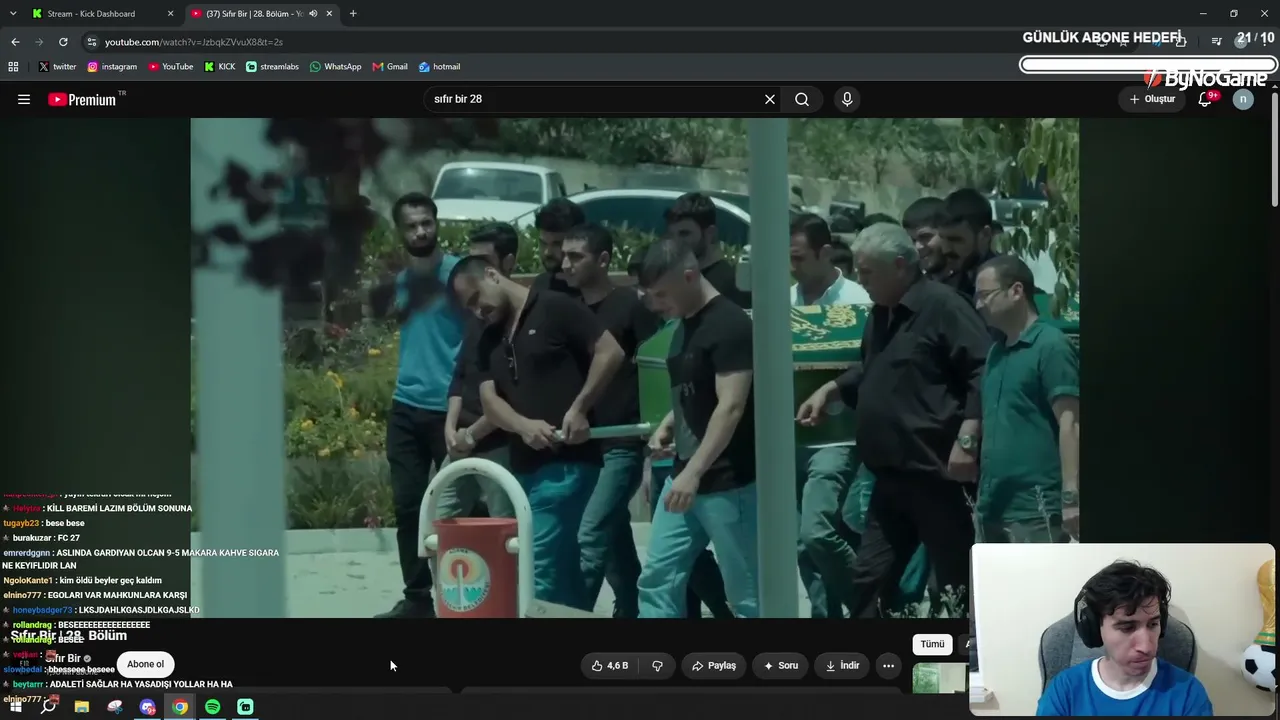Click the page vertical scrollbar
1280x720 pixels.
(1274, 150)
